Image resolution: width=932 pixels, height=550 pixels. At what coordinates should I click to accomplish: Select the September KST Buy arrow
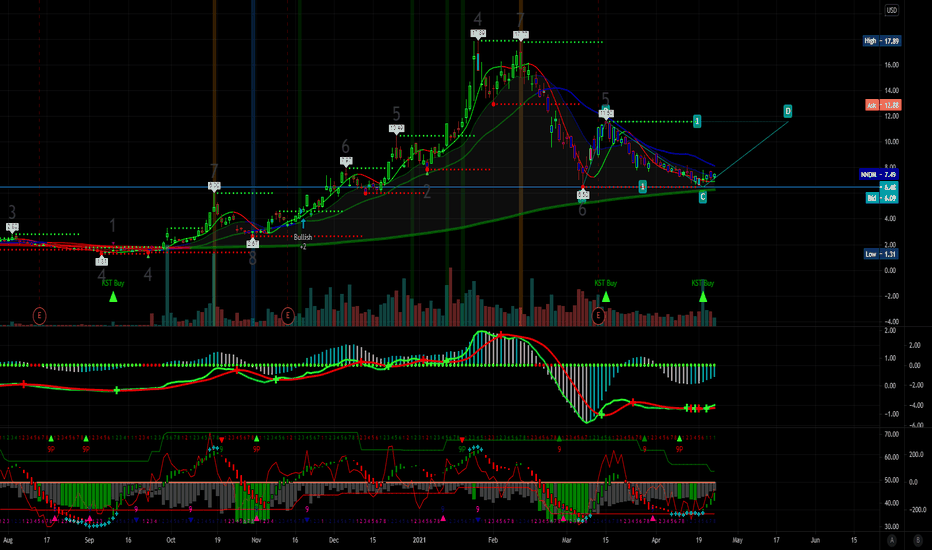113,296
